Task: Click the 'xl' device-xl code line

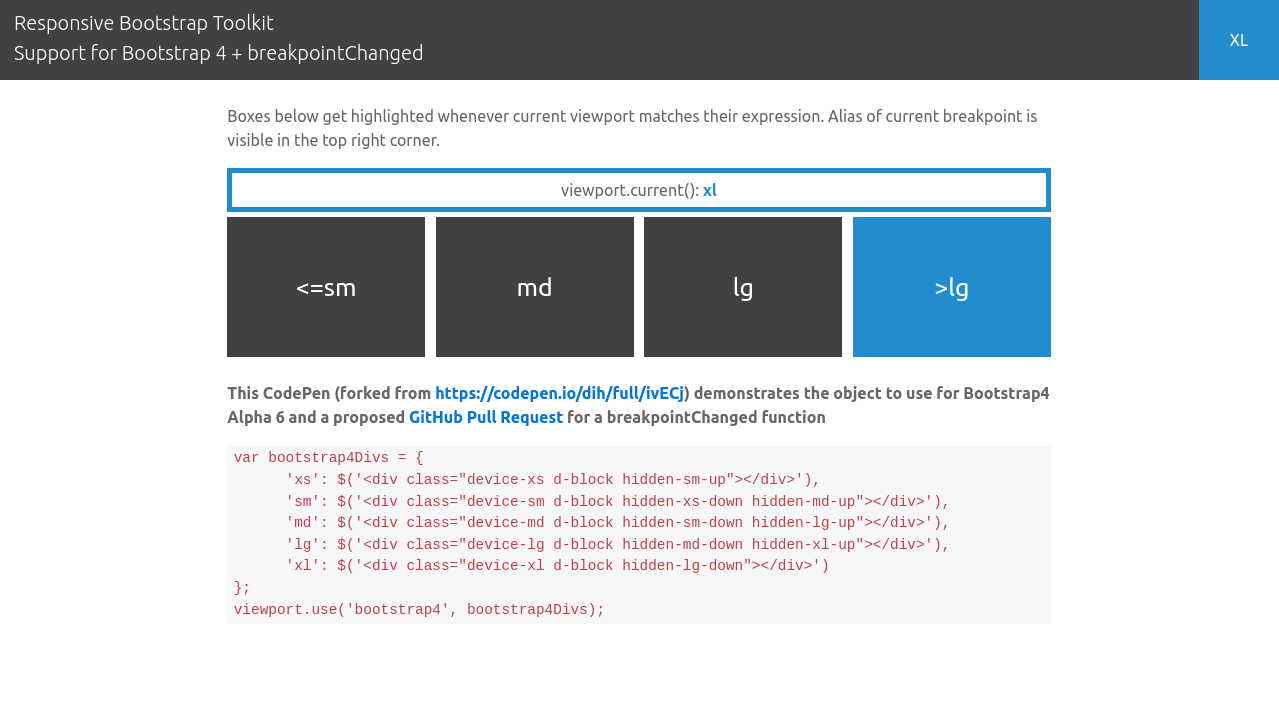Action: click(x=557, y=566)
